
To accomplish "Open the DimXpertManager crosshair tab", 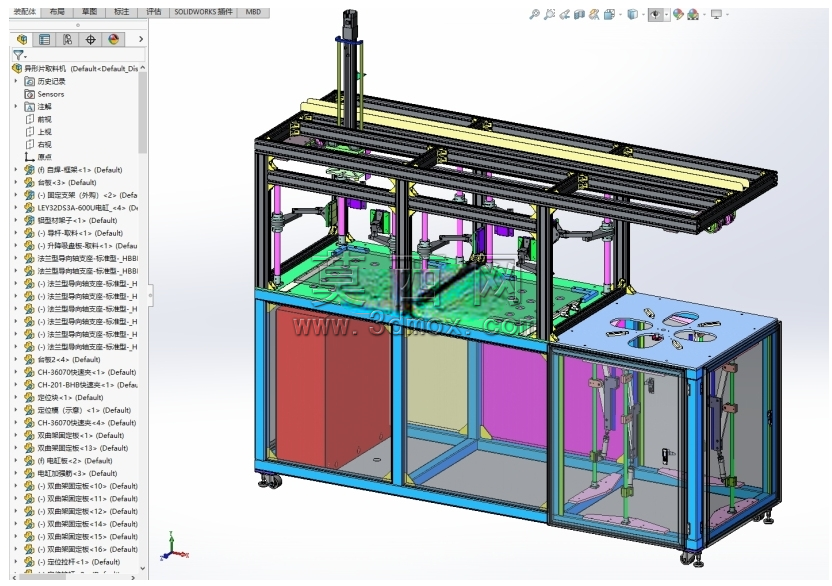I will [91, 39].
